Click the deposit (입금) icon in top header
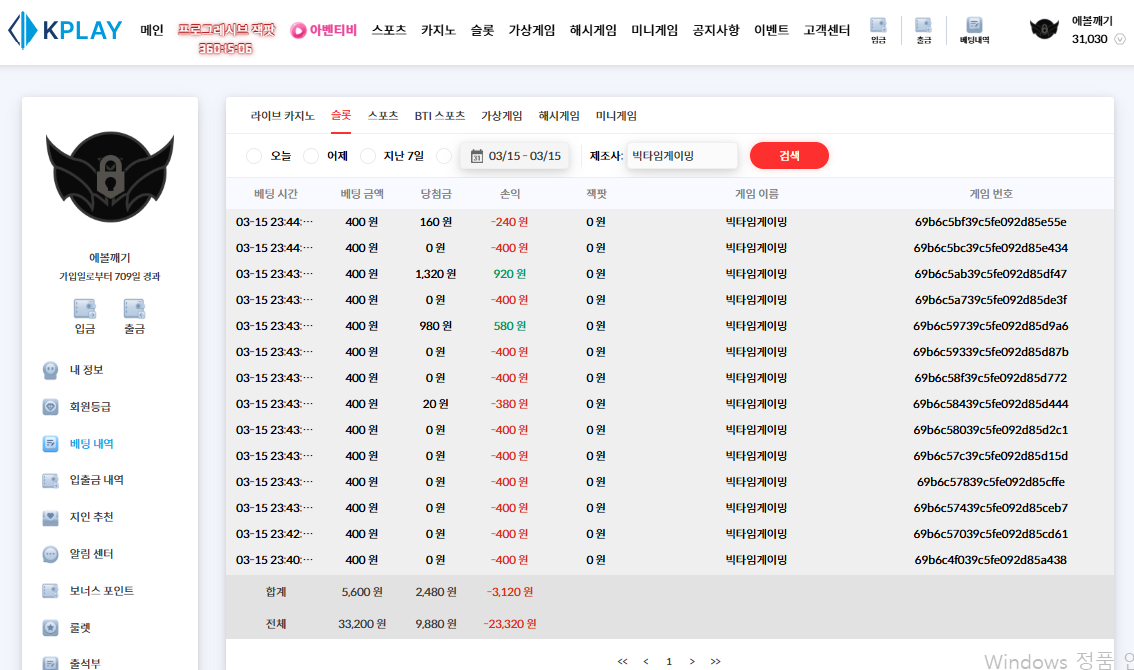The height and width of the screenshot is (670, 1134). pyautogui.click(x=878, y=30)
